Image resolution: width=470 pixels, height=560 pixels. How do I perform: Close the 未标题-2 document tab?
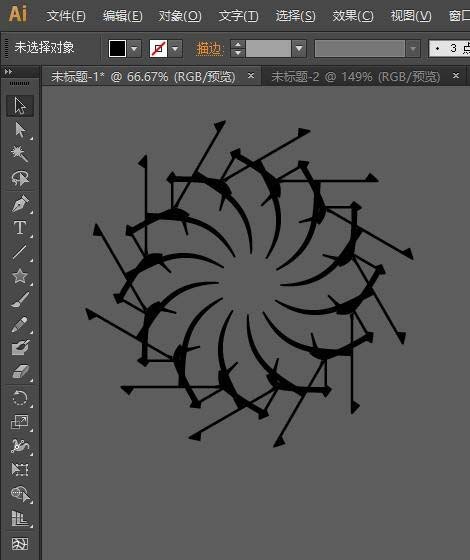pos(456,76)
